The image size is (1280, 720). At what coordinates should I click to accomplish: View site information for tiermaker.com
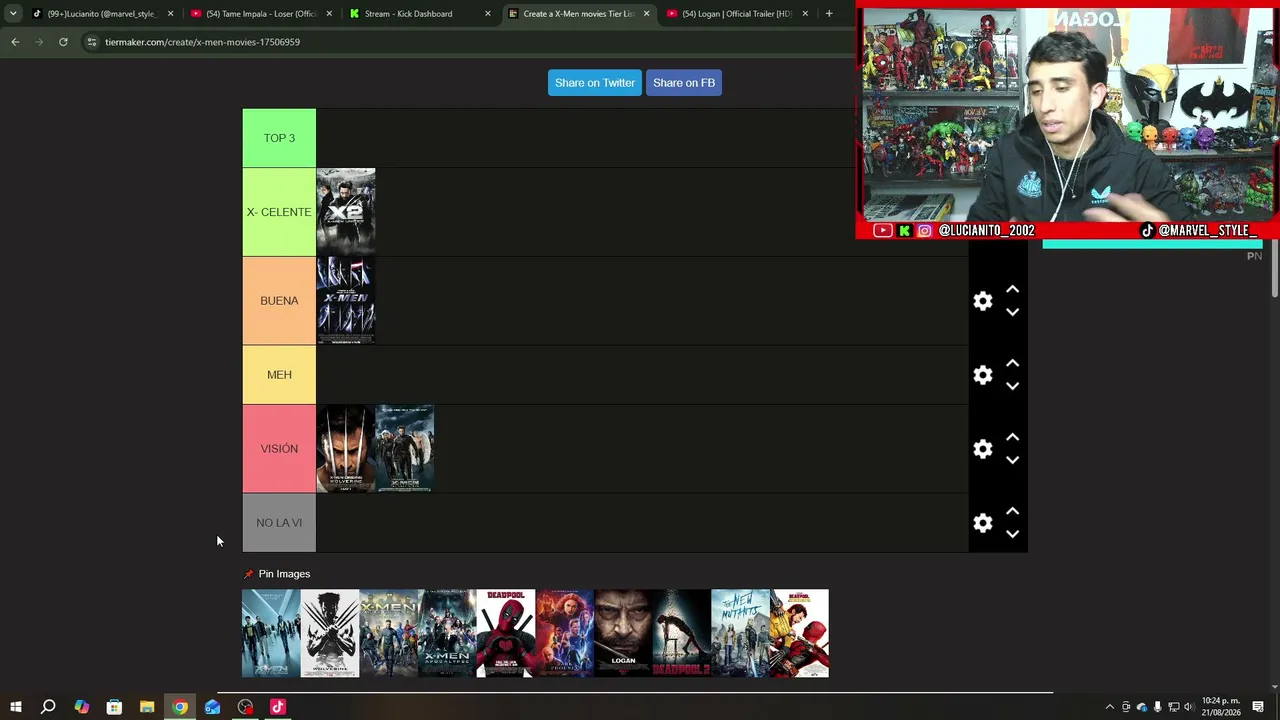tap(92, 42)
